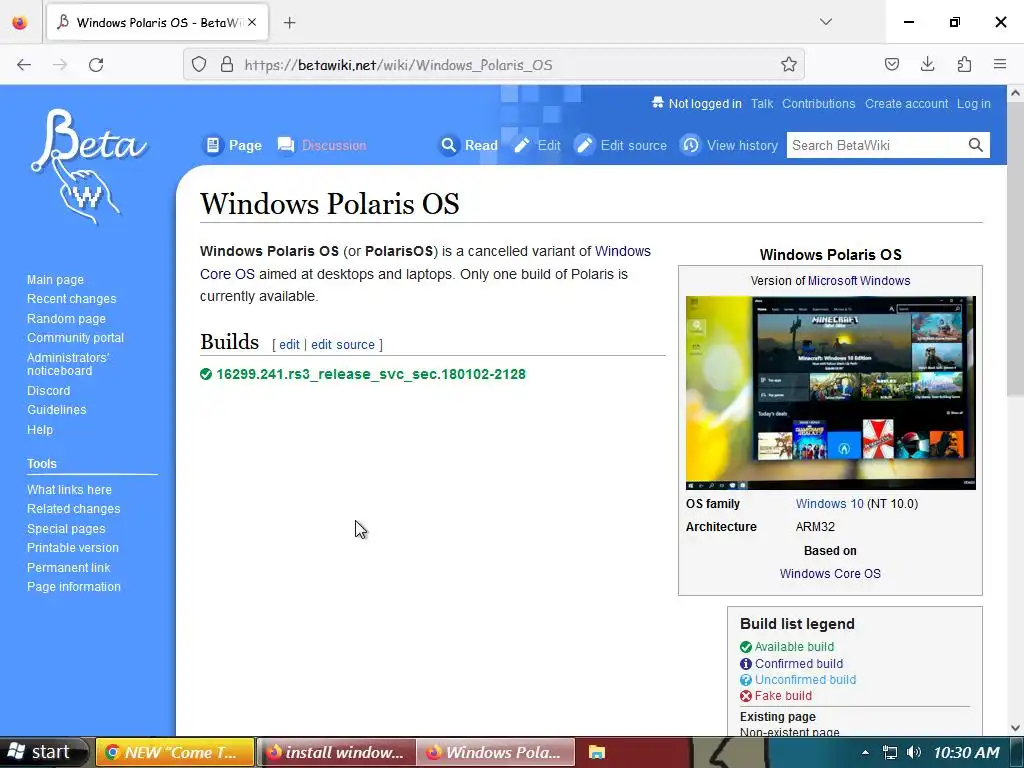Open the Pocket save icon
This screenshot has height=768, width=1024.
(x=891, y=65)
